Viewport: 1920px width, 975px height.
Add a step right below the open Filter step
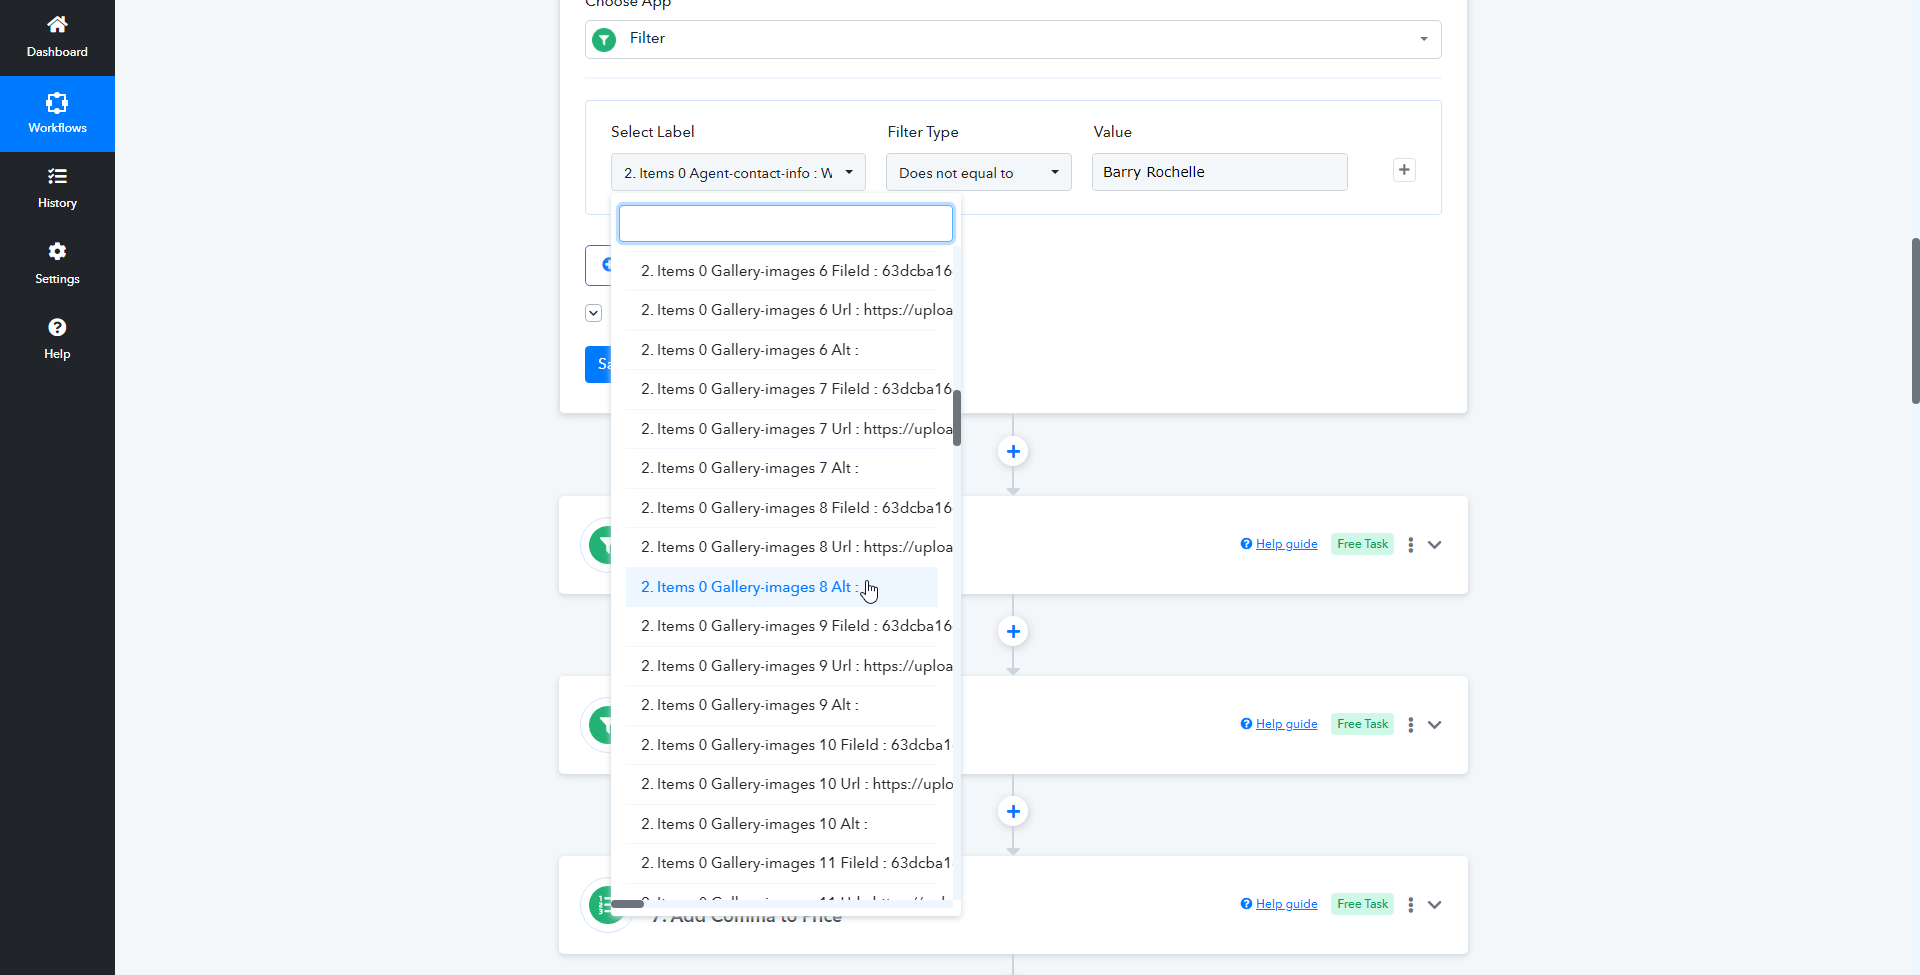1013,452
